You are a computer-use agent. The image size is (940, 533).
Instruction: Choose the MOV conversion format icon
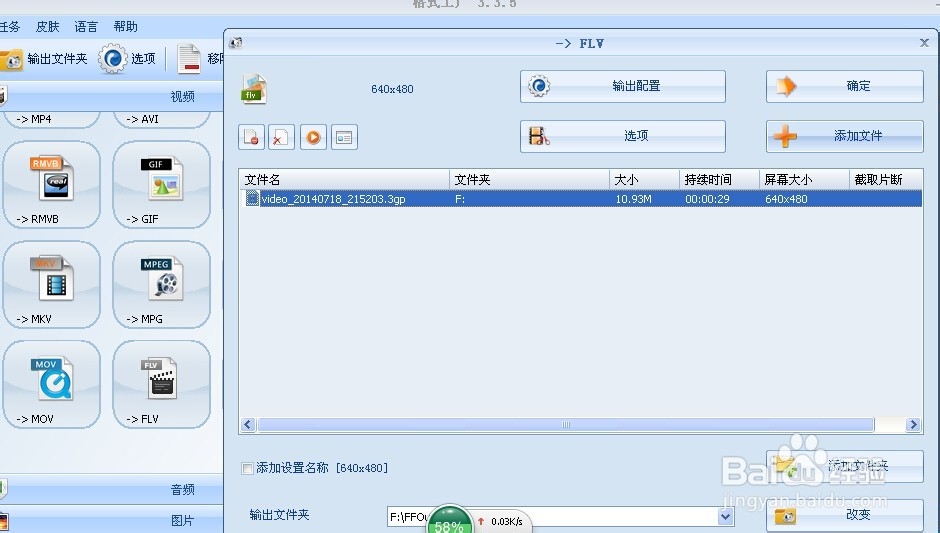[x=52, y=384]
